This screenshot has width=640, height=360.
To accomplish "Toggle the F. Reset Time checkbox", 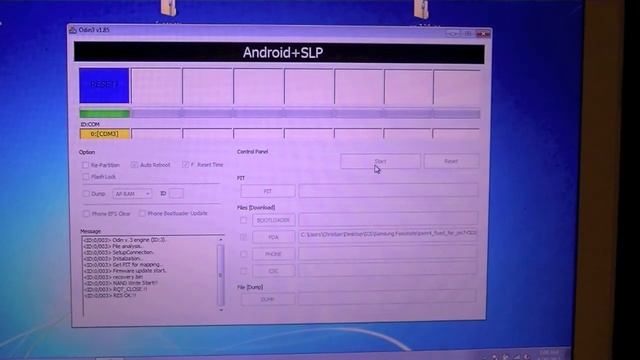I will (186, 164).
